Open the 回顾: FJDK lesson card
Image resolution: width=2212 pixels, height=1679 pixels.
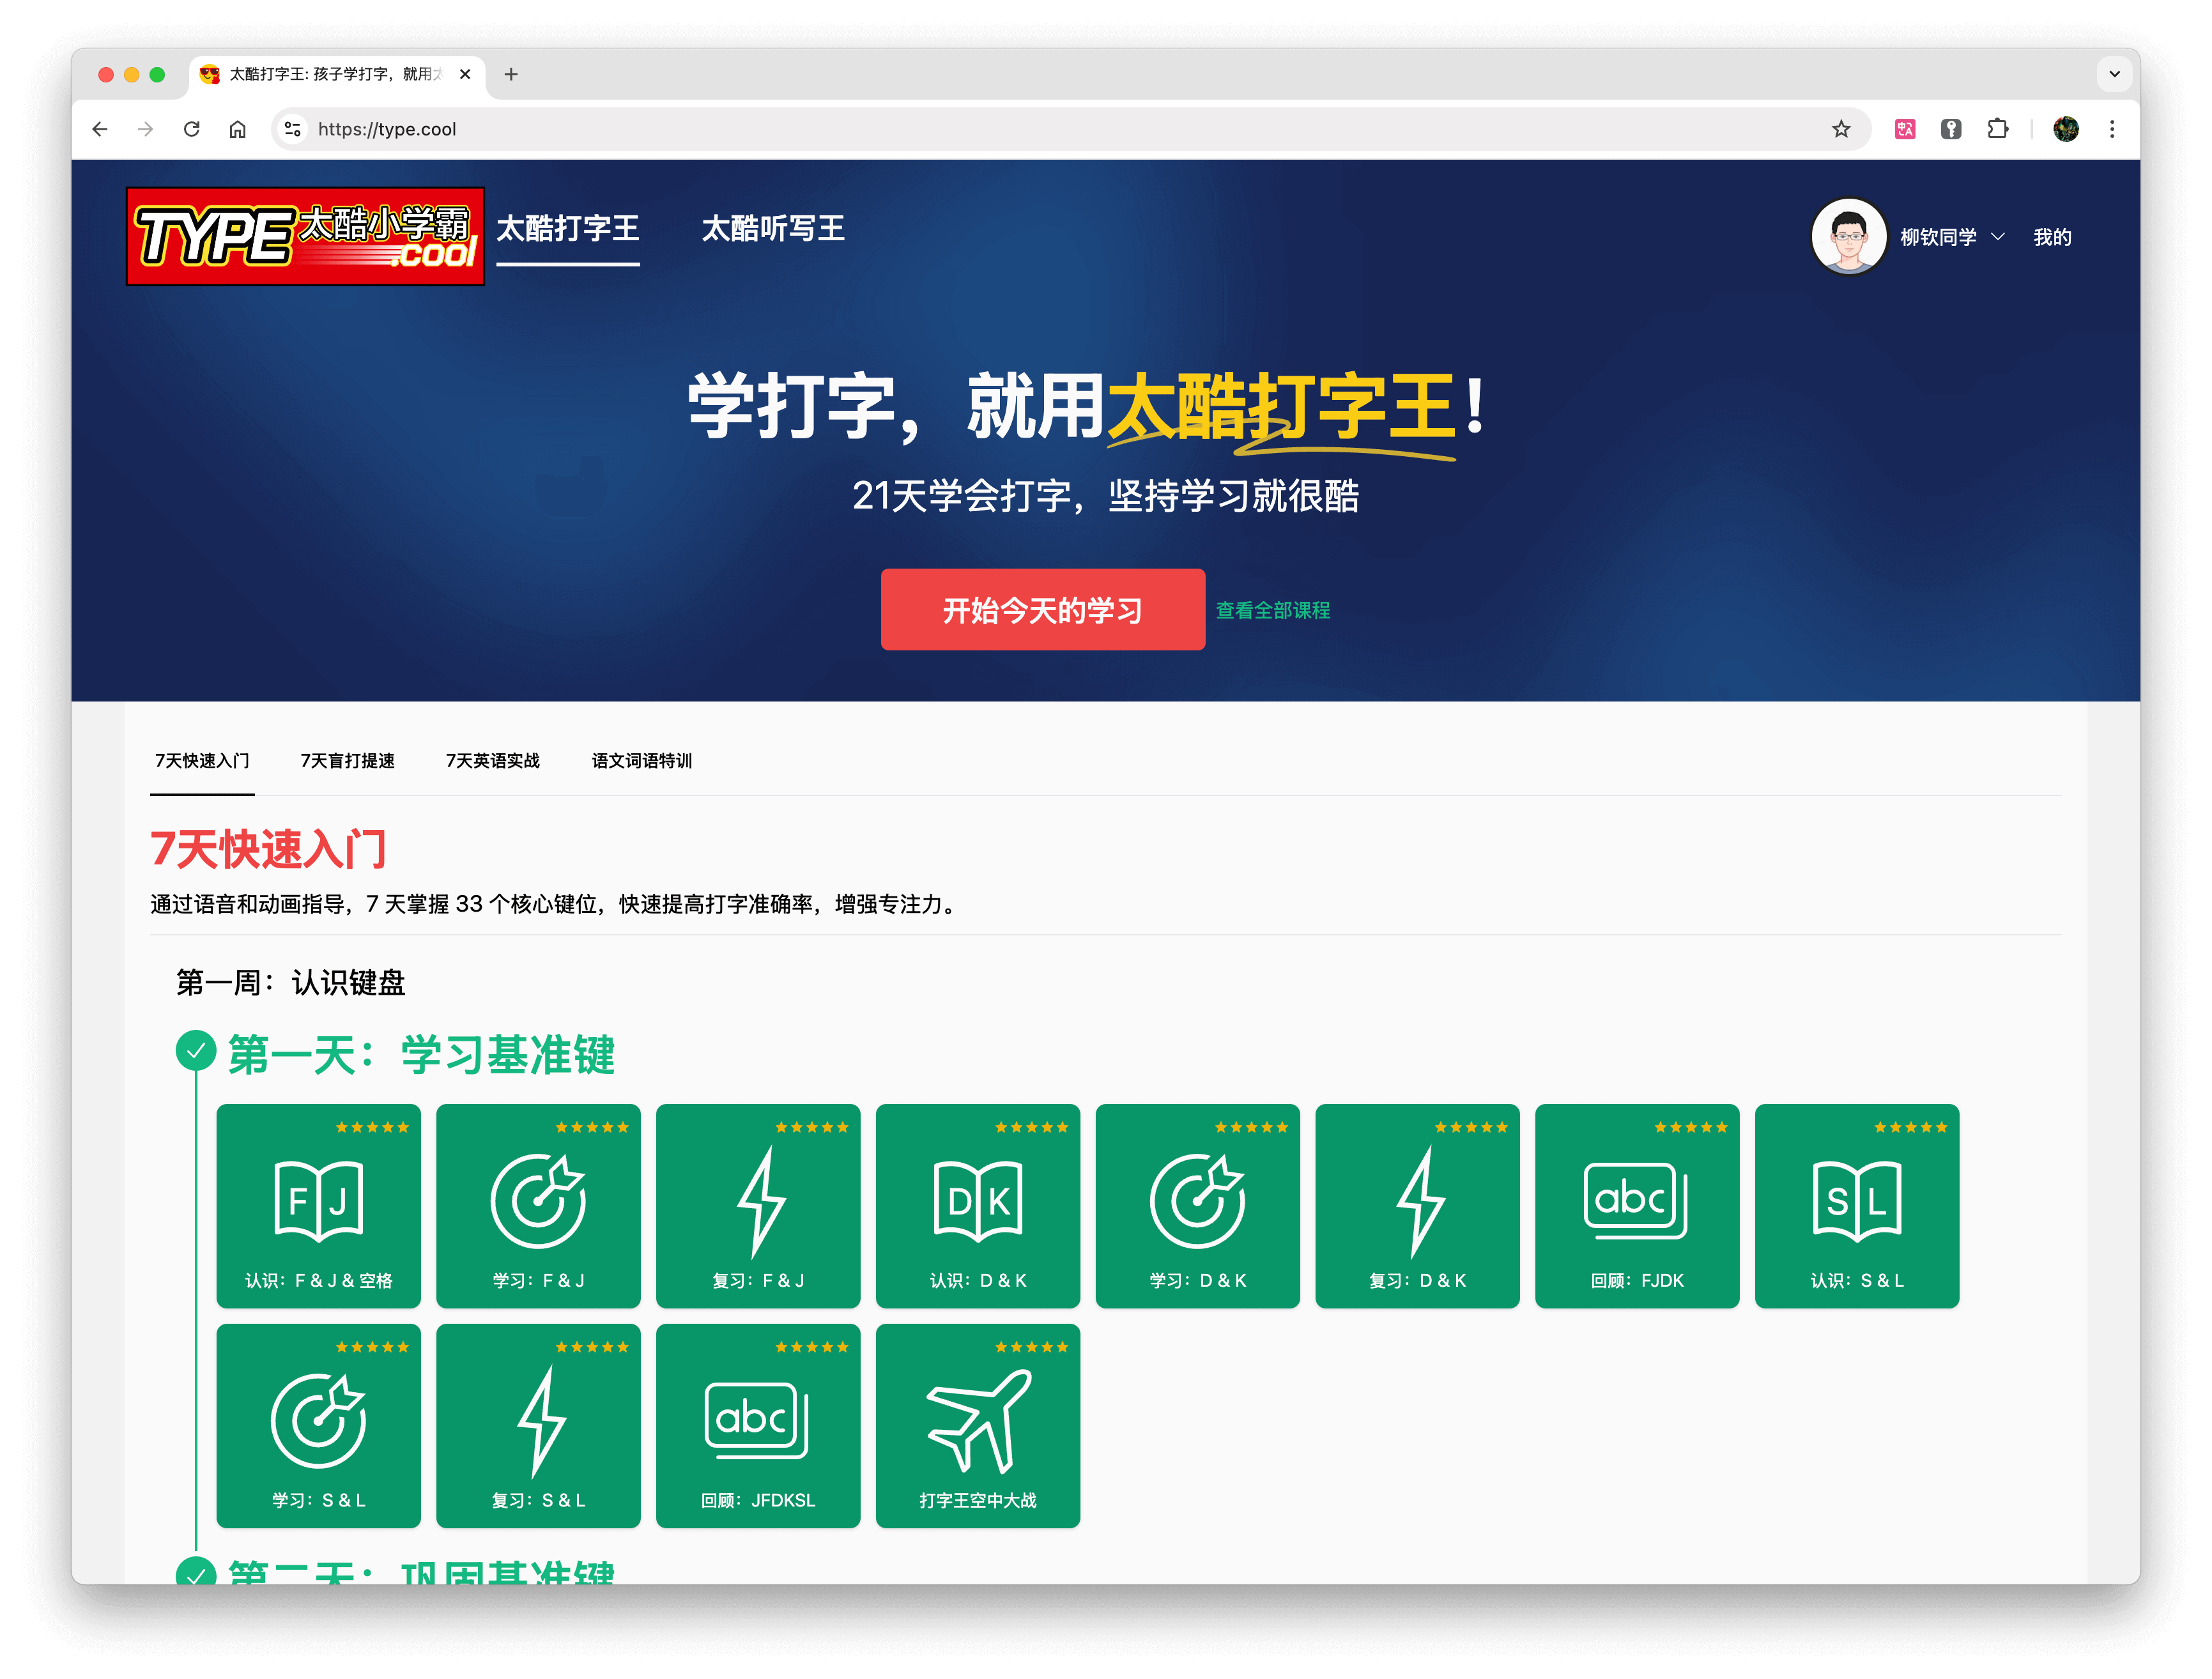(1637, 1205)
